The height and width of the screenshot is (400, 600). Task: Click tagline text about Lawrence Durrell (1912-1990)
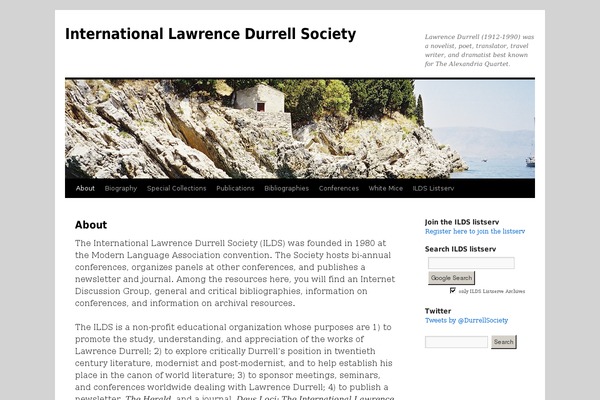(x=479, y=50)
